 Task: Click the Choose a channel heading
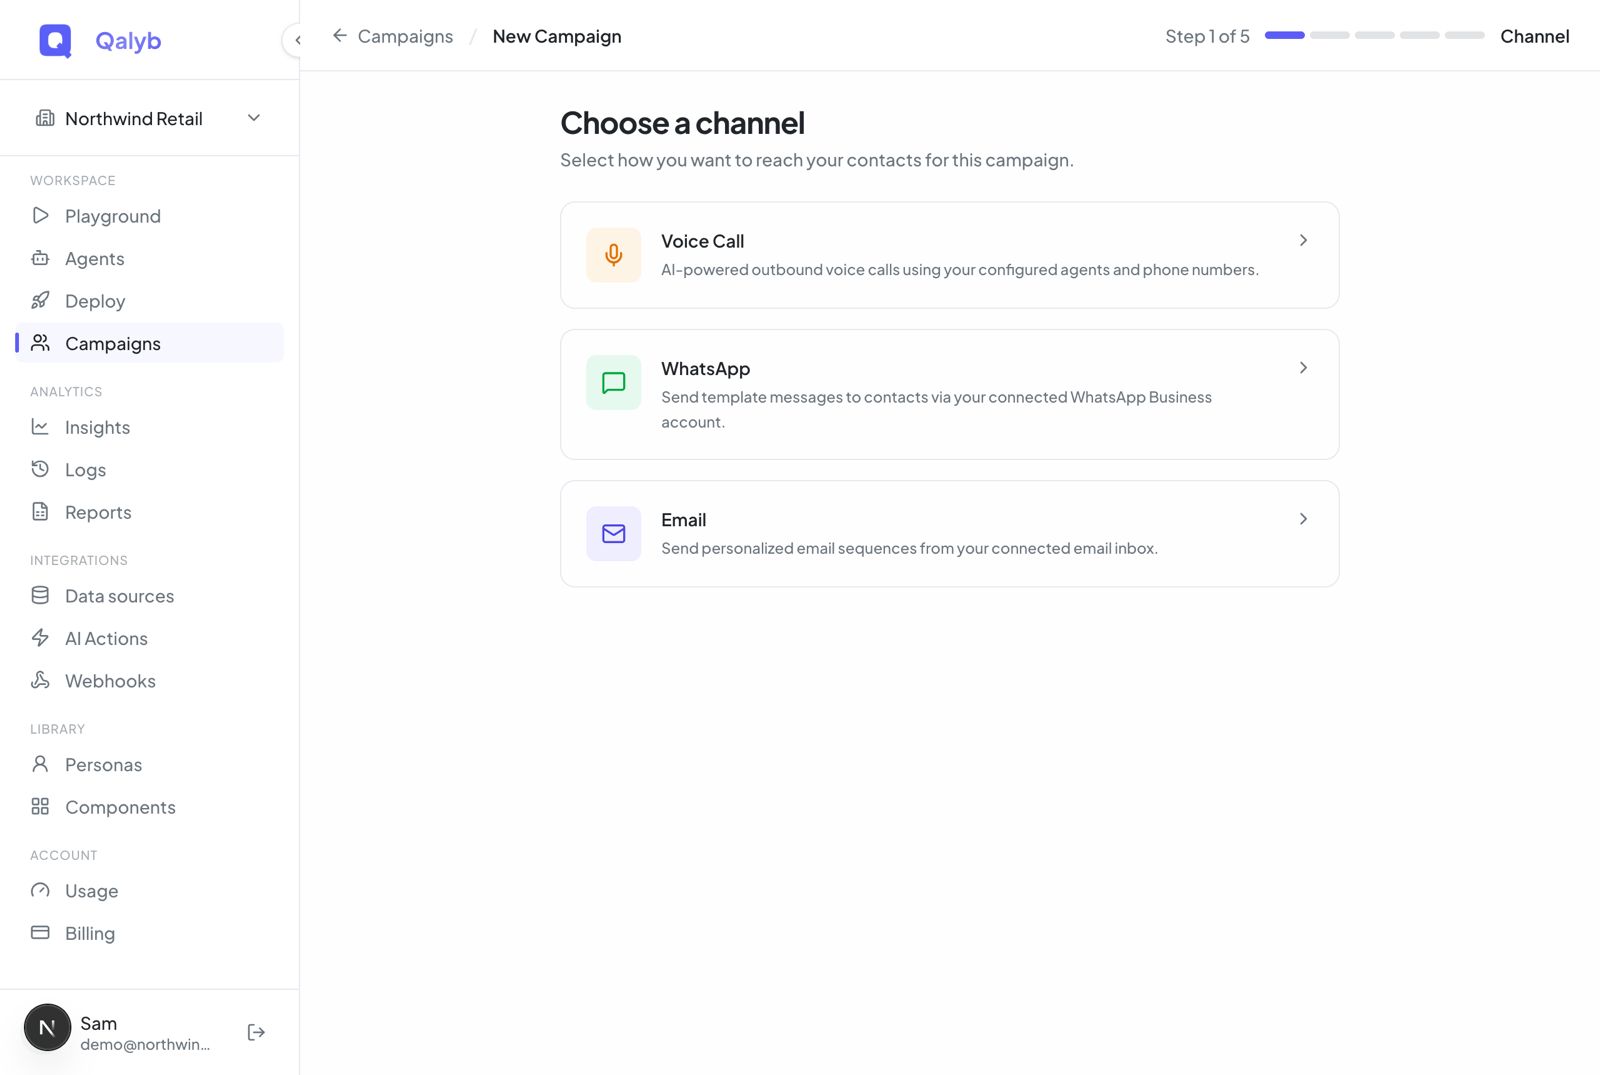682,122
